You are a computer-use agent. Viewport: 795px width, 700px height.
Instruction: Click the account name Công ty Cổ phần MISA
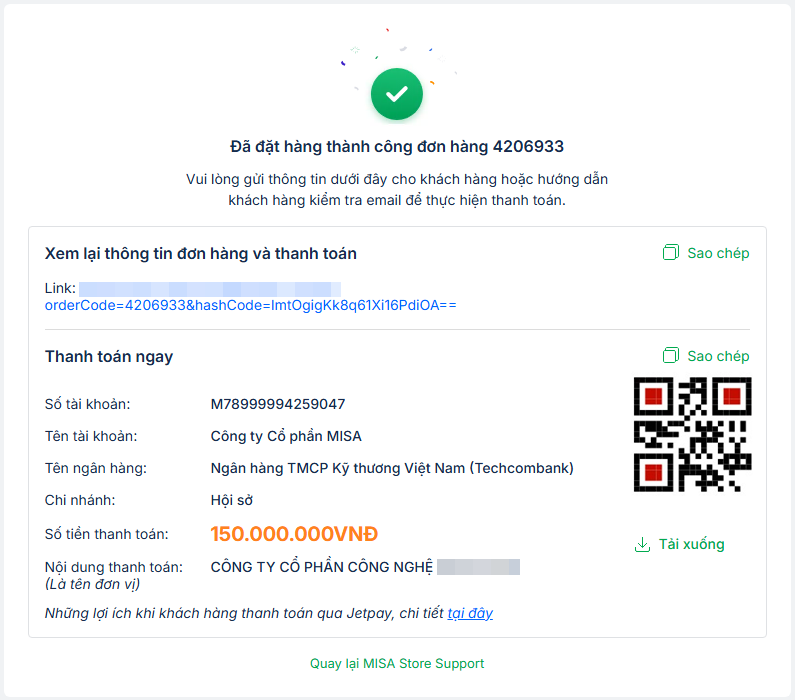point(286,436)
